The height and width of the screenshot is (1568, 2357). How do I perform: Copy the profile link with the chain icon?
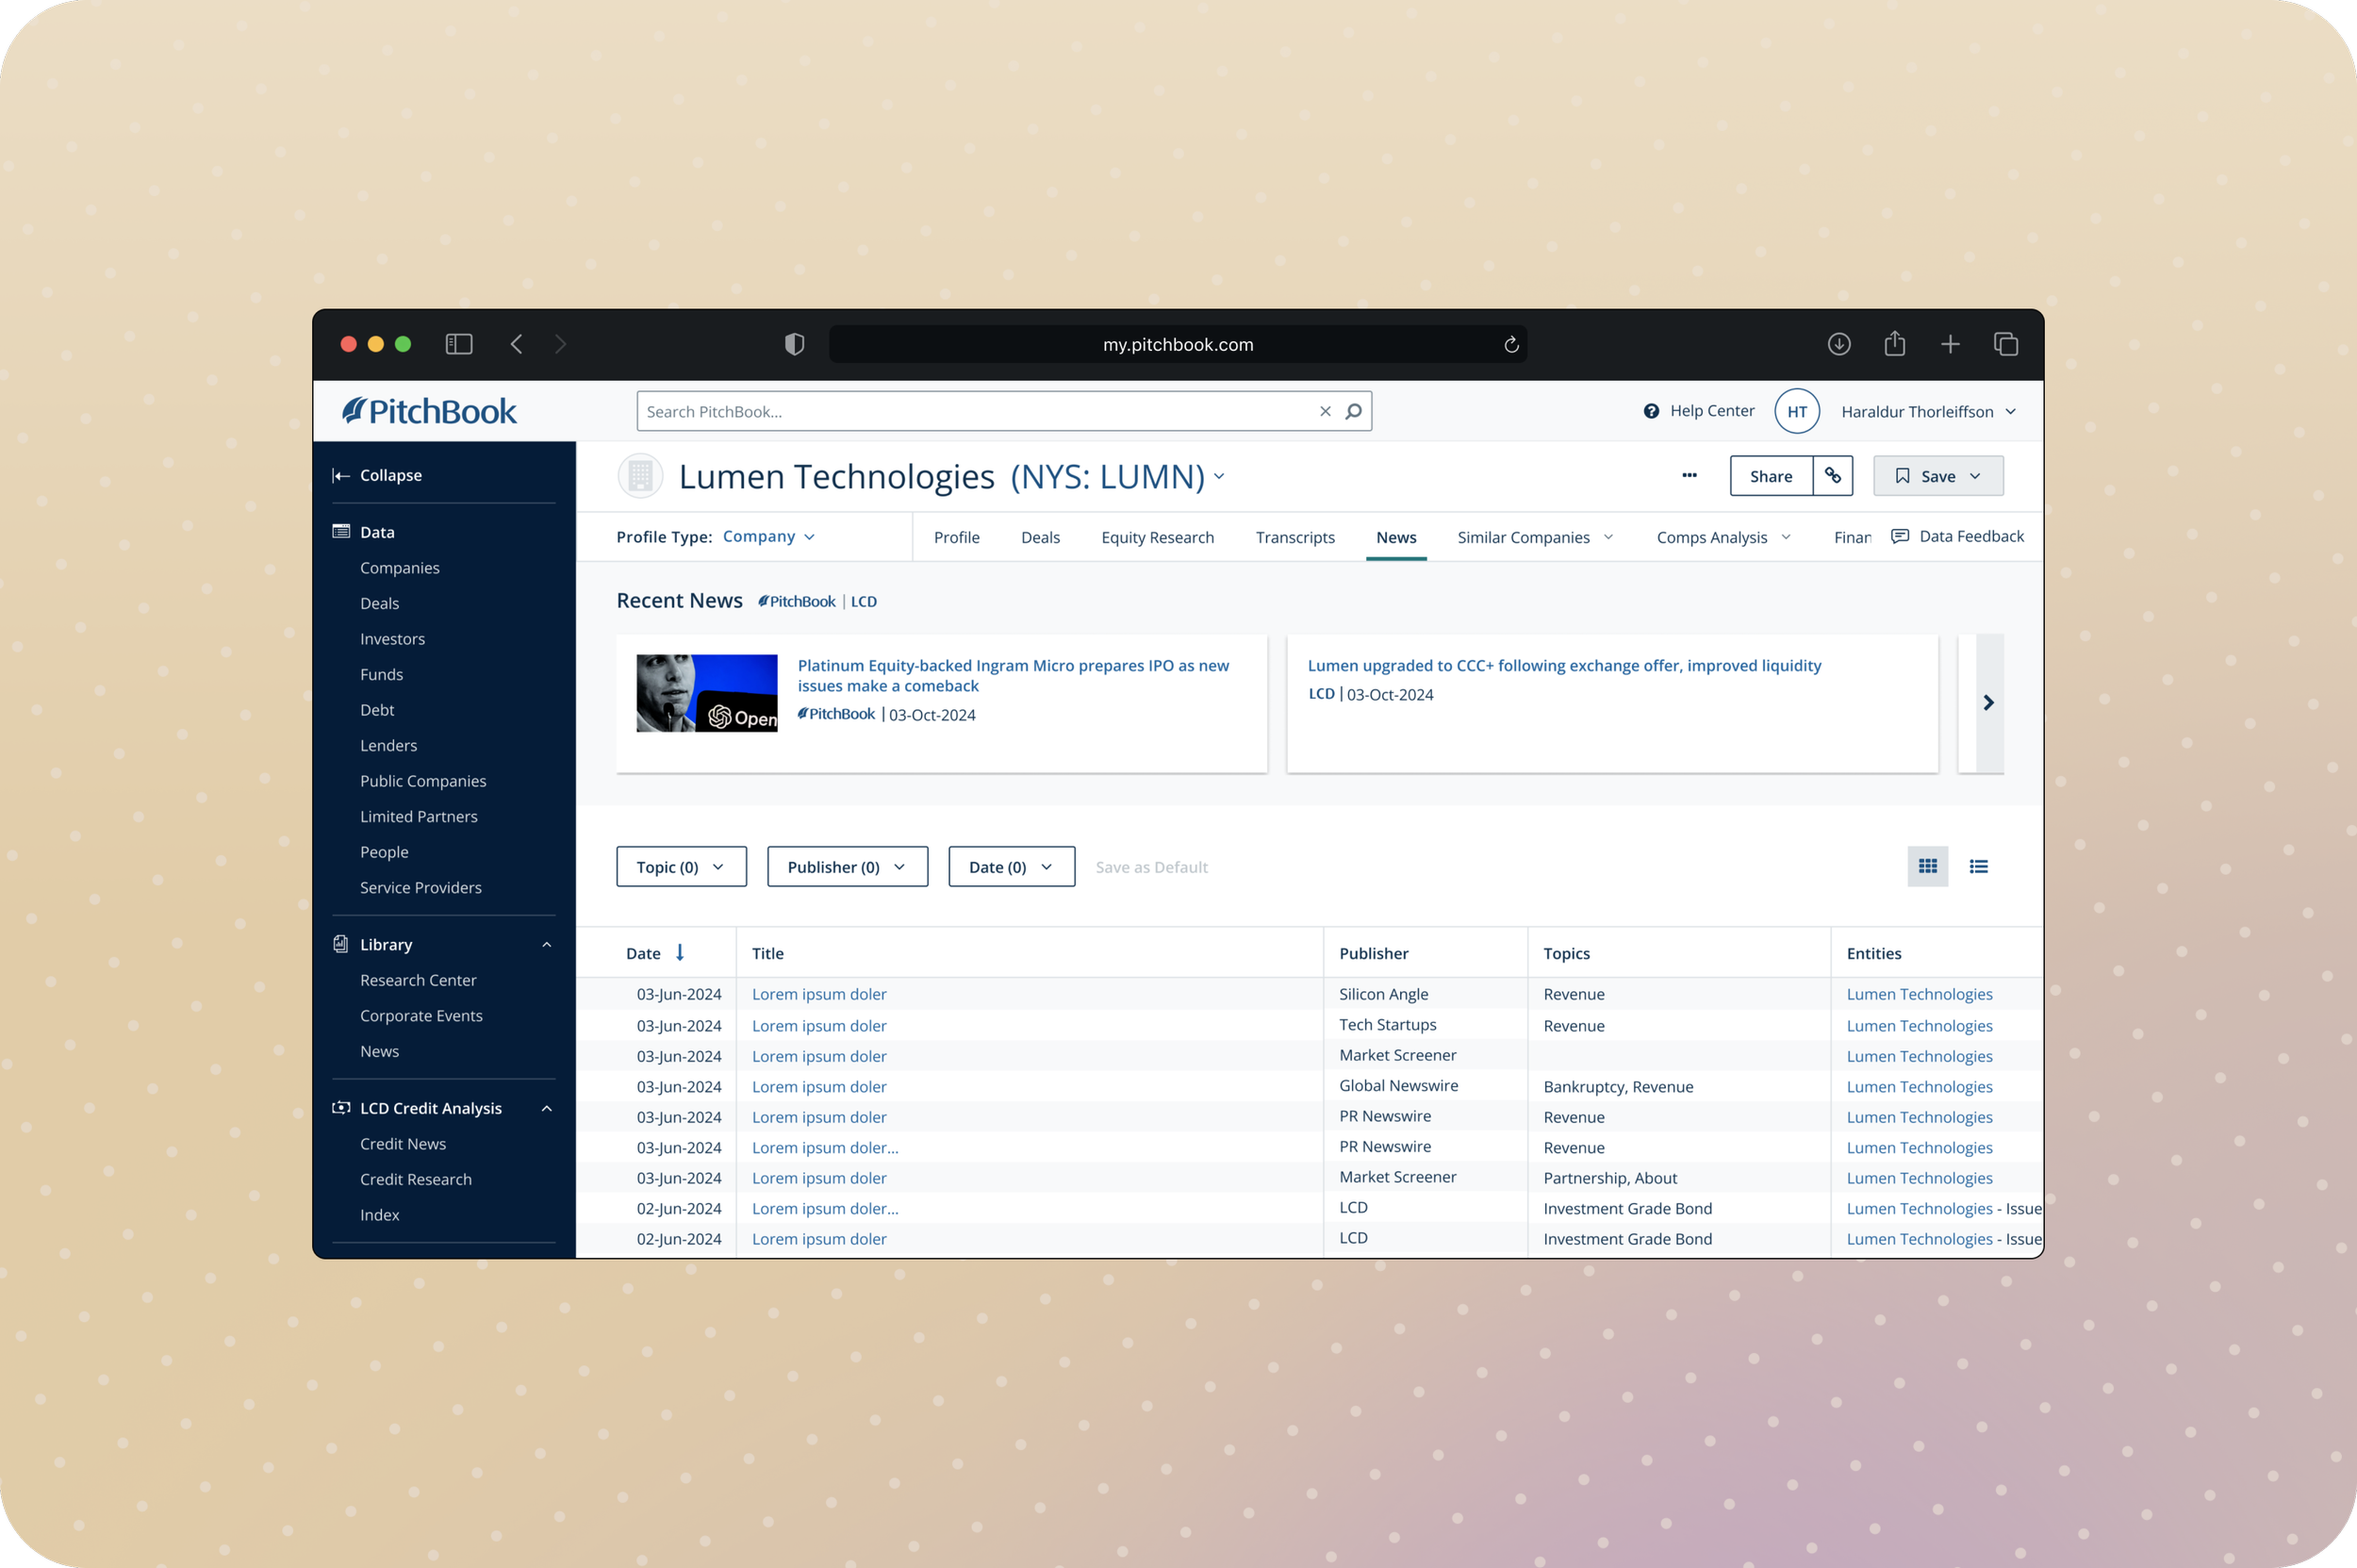pos(1832,476)
